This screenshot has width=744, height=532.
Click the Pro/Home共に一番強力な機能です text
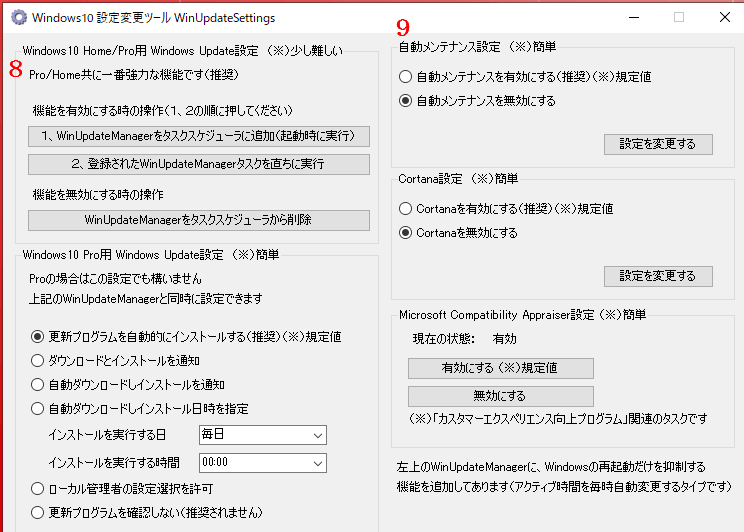(134, 75)
